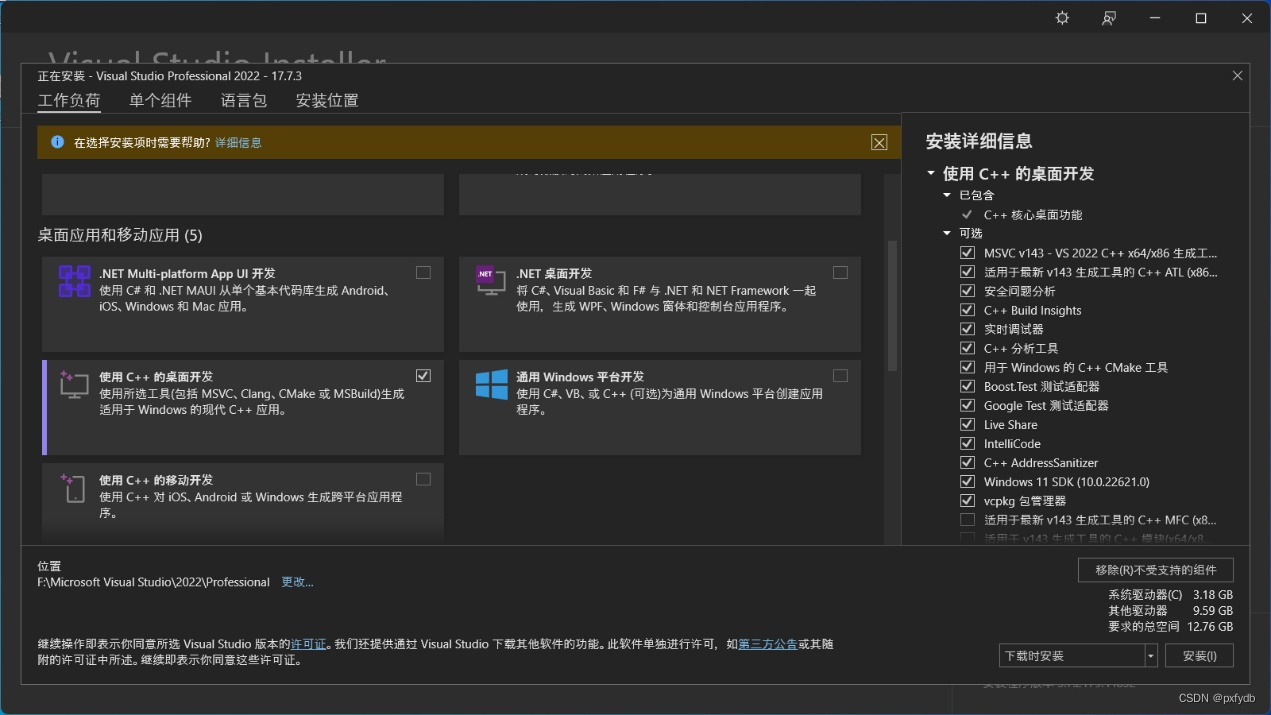Uncheck the C++ ATL for v143 component
The width and height of the screenshot is (1271, 715).
[967, 272]
